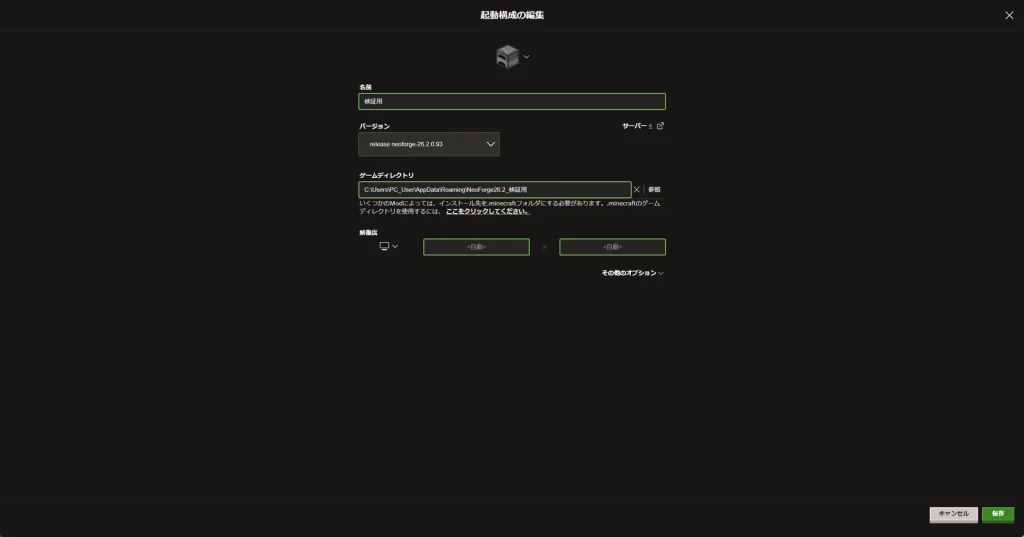The height and width of the screenshot is (537, 1024).
Task: Clear the game directory with the X icon
Action: [637, 189]
